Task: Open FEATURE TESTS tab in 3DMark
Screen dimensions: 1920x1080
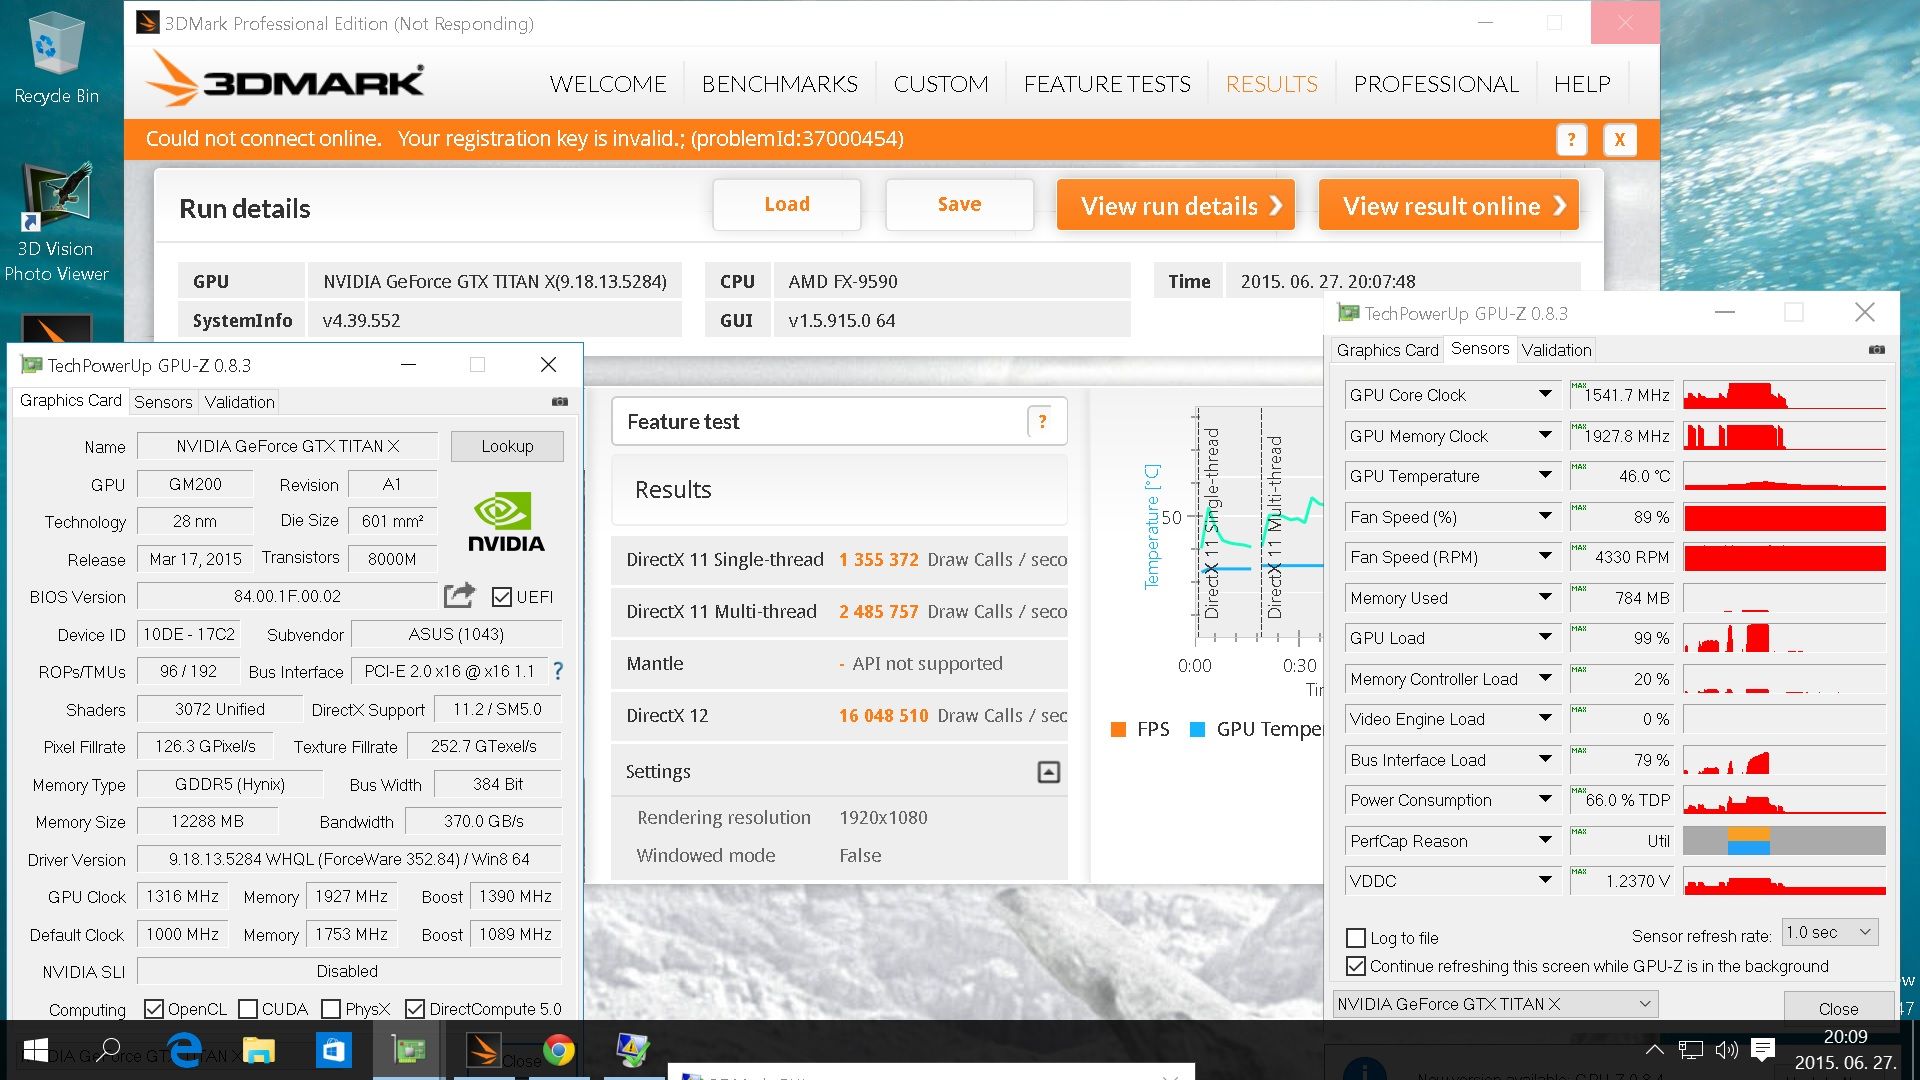Action: point(1107,84)
